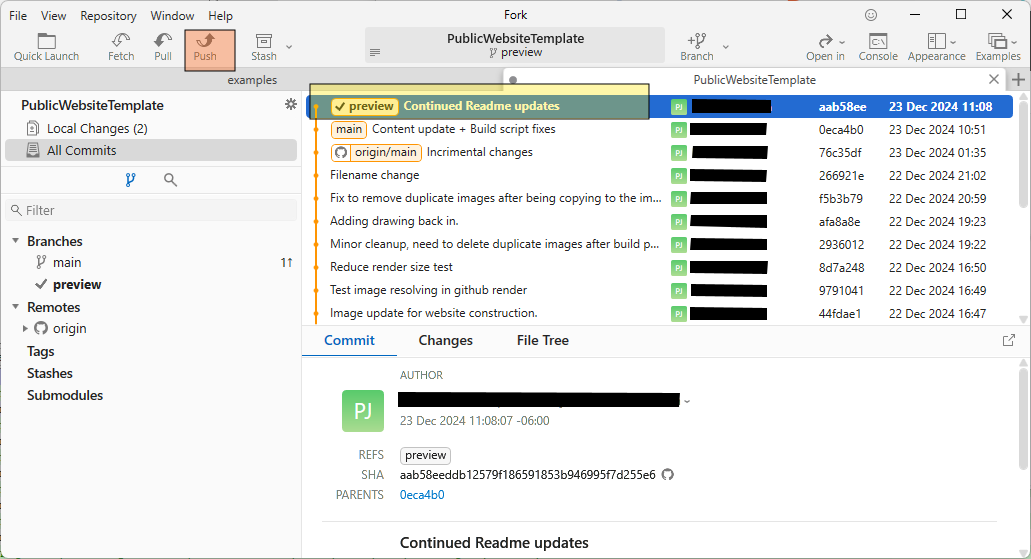Image resolution: width=1031 pixels, height=559 pixels.
Task: Open the commit on GitHub via the SHA icon
Action: click(668, 474)
